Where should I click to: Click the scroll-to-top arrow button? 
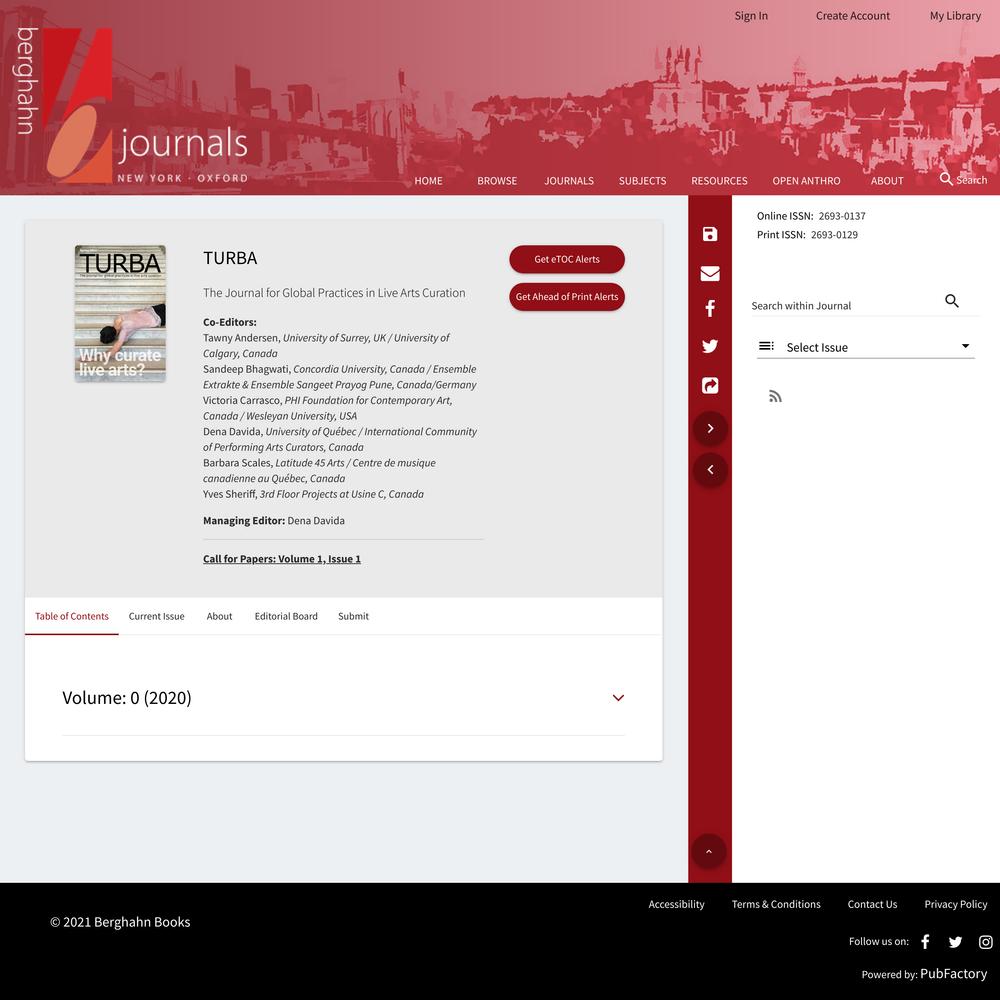point(709,851)
